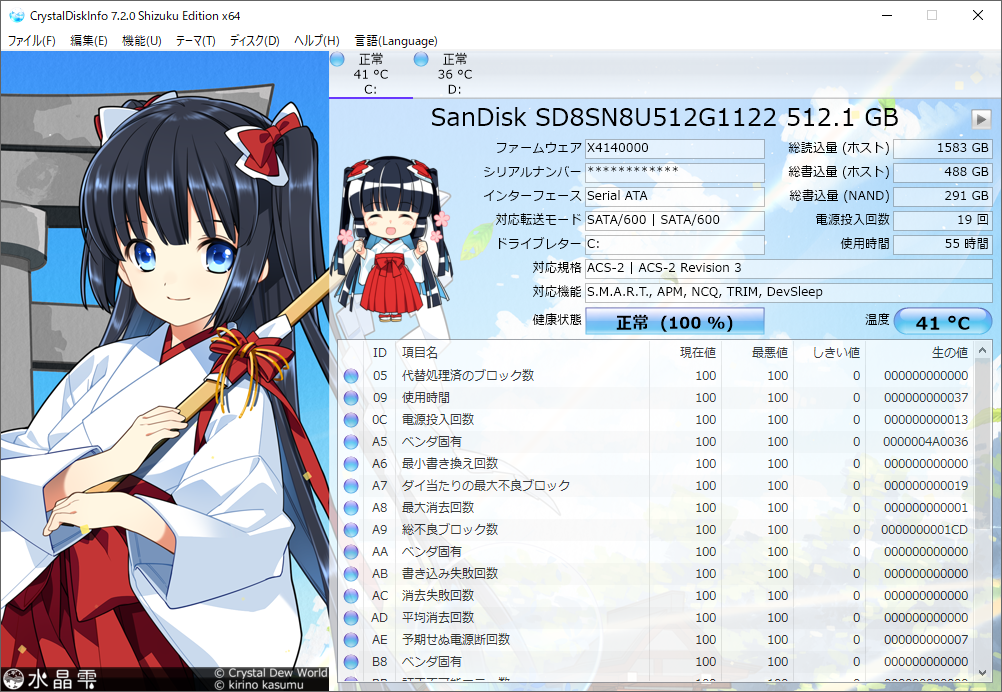The width and height of the screenshot is (1002, 692).
Task: Click raw value 0000000001CD
Action: [x=925, y=530]
